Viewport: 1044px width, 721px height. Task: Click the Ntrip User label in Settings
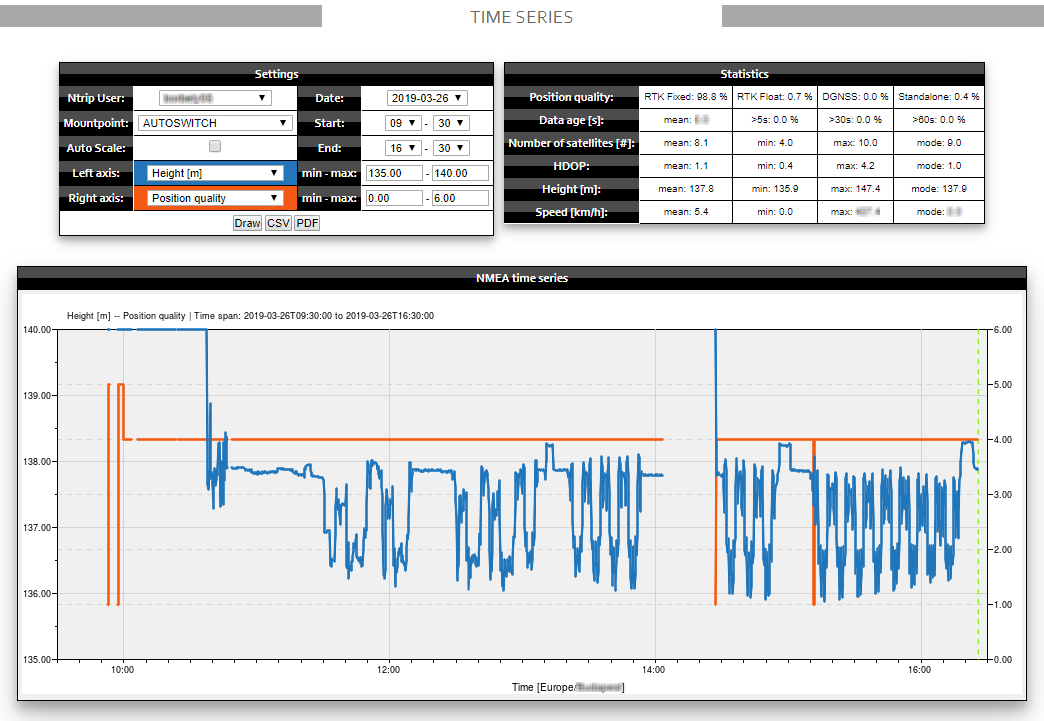(x=96, y=98)
